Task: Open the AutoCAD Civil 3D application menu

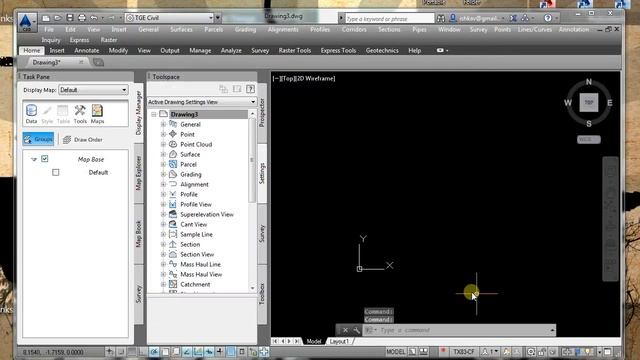Action: (x=27, y=22)
